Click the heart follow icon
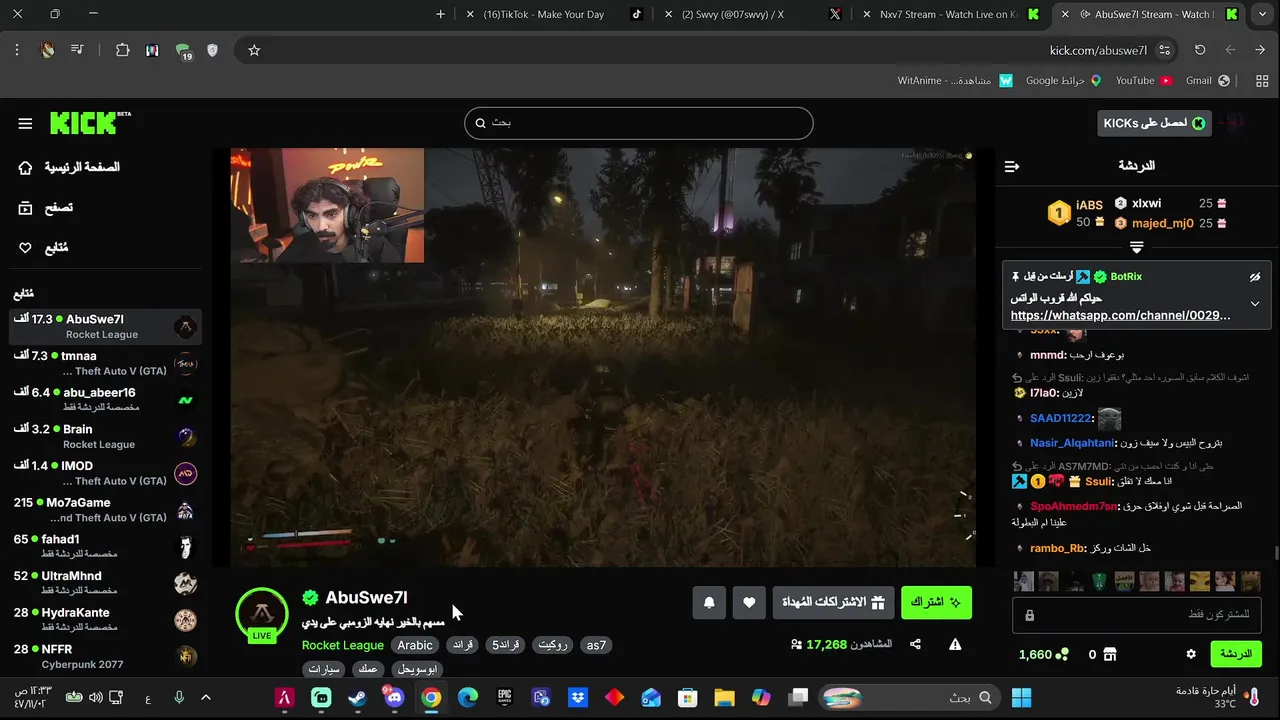This screenshot has width=1280, height=720. [749, 602]
